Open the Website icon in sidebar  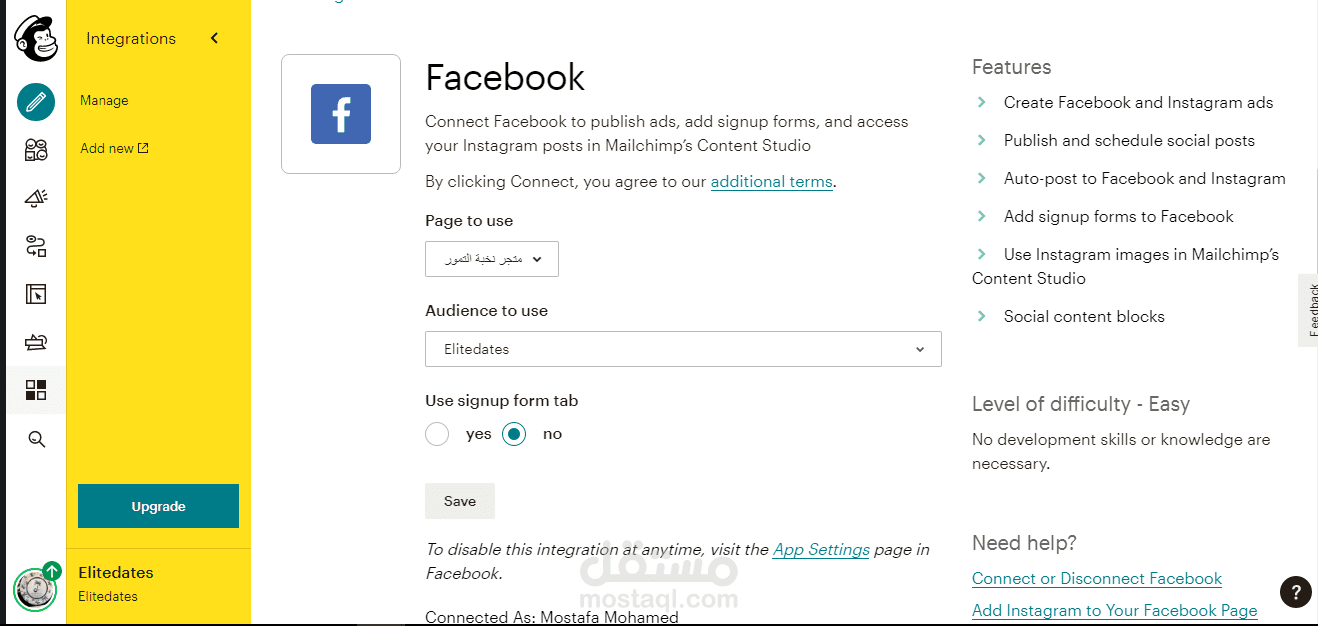tap(36, 294)
